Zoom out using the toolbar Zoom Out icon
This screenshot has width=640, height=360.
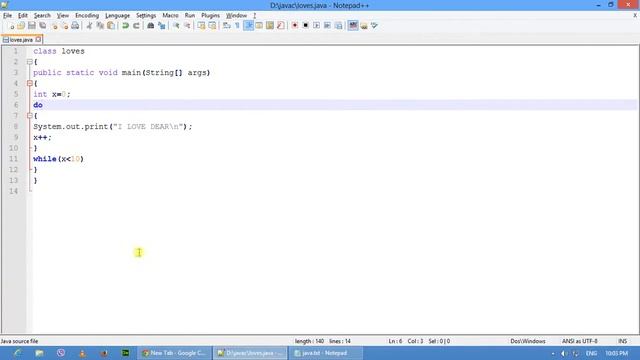click(187, 26)
